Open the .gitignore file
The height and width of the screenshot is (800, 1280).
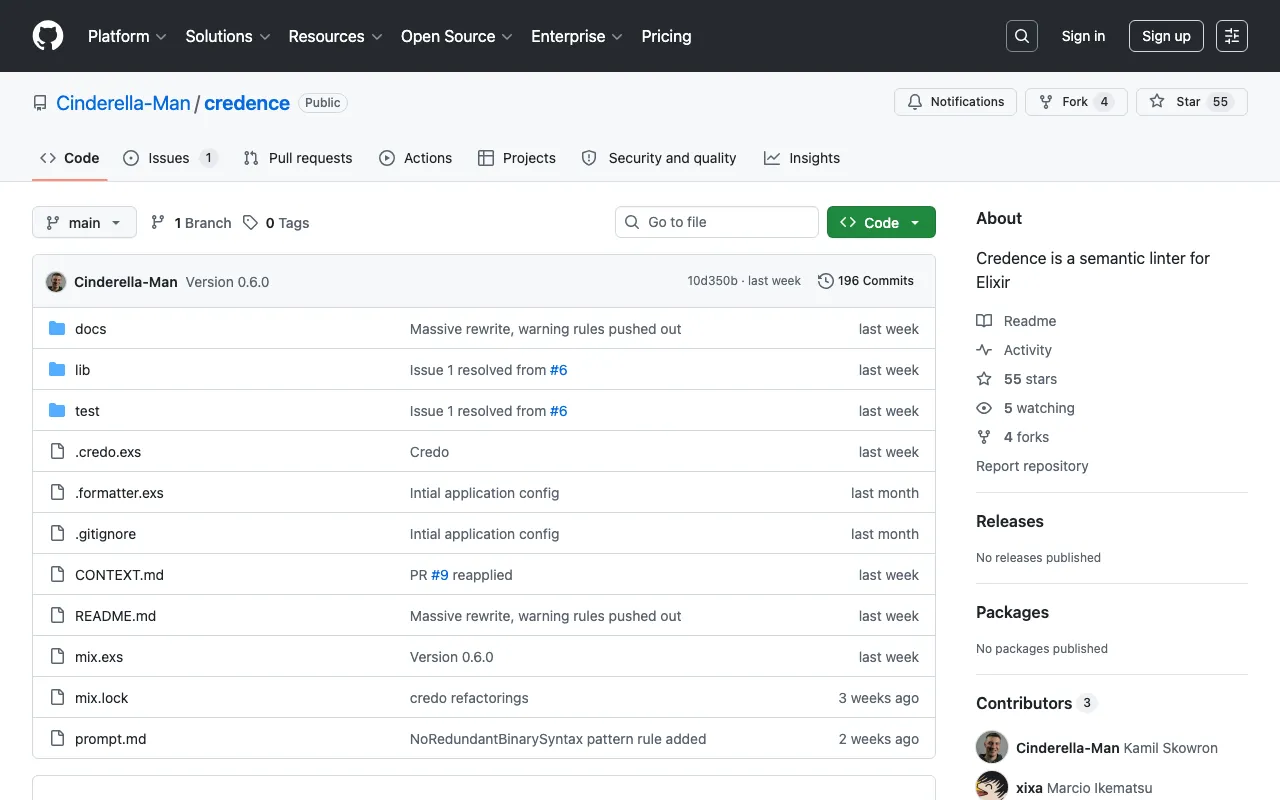tap(105, 534)
